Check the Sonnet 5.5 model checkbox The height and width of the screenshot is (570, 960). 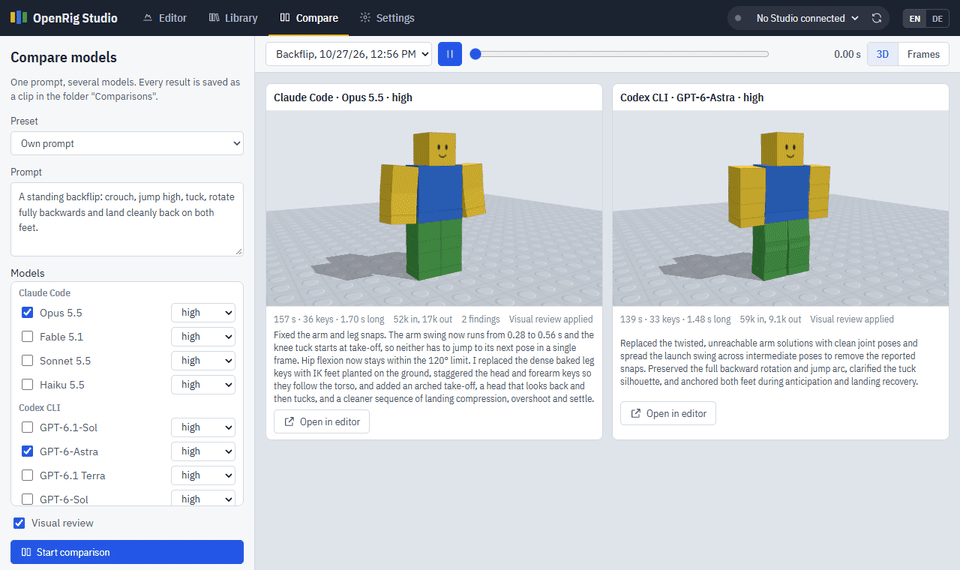(27, 360)
